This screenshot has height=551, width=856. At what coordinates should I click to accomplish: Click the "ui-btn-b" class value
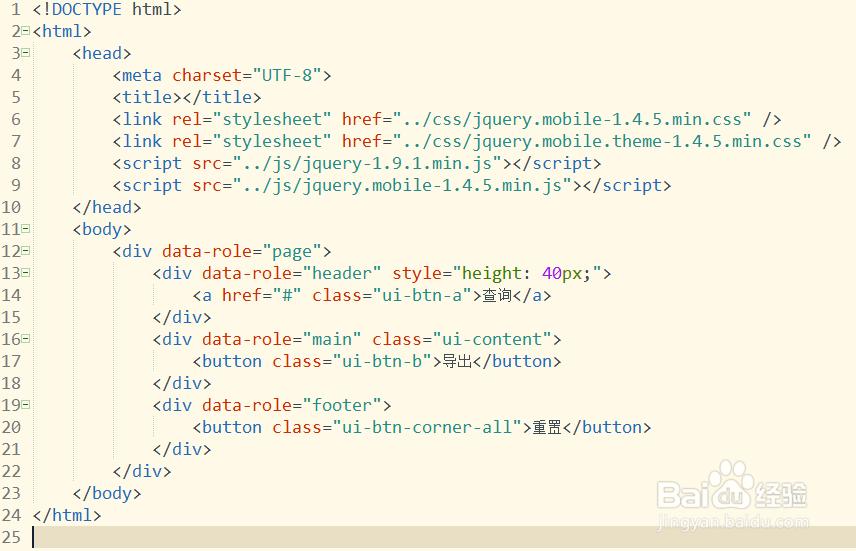pyautogui.click(x=382, y=362)
